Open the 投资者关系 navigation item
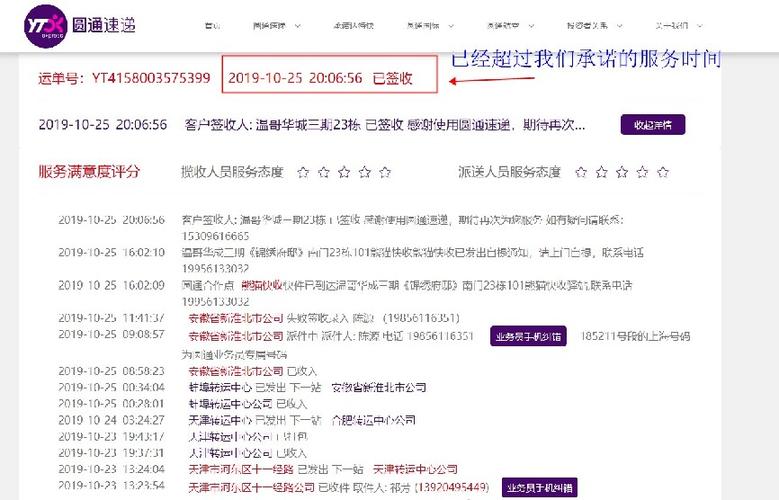Screen dimensions: 779x500 [x=587, y=26]
